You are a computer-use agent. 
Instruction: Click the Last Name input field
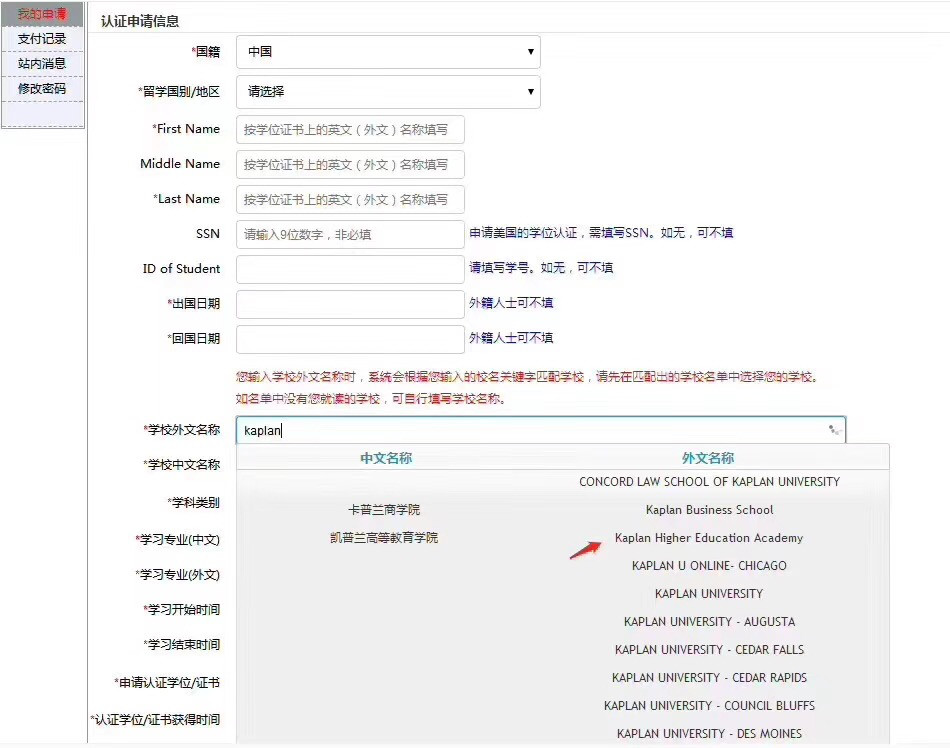tap(350, 199)
